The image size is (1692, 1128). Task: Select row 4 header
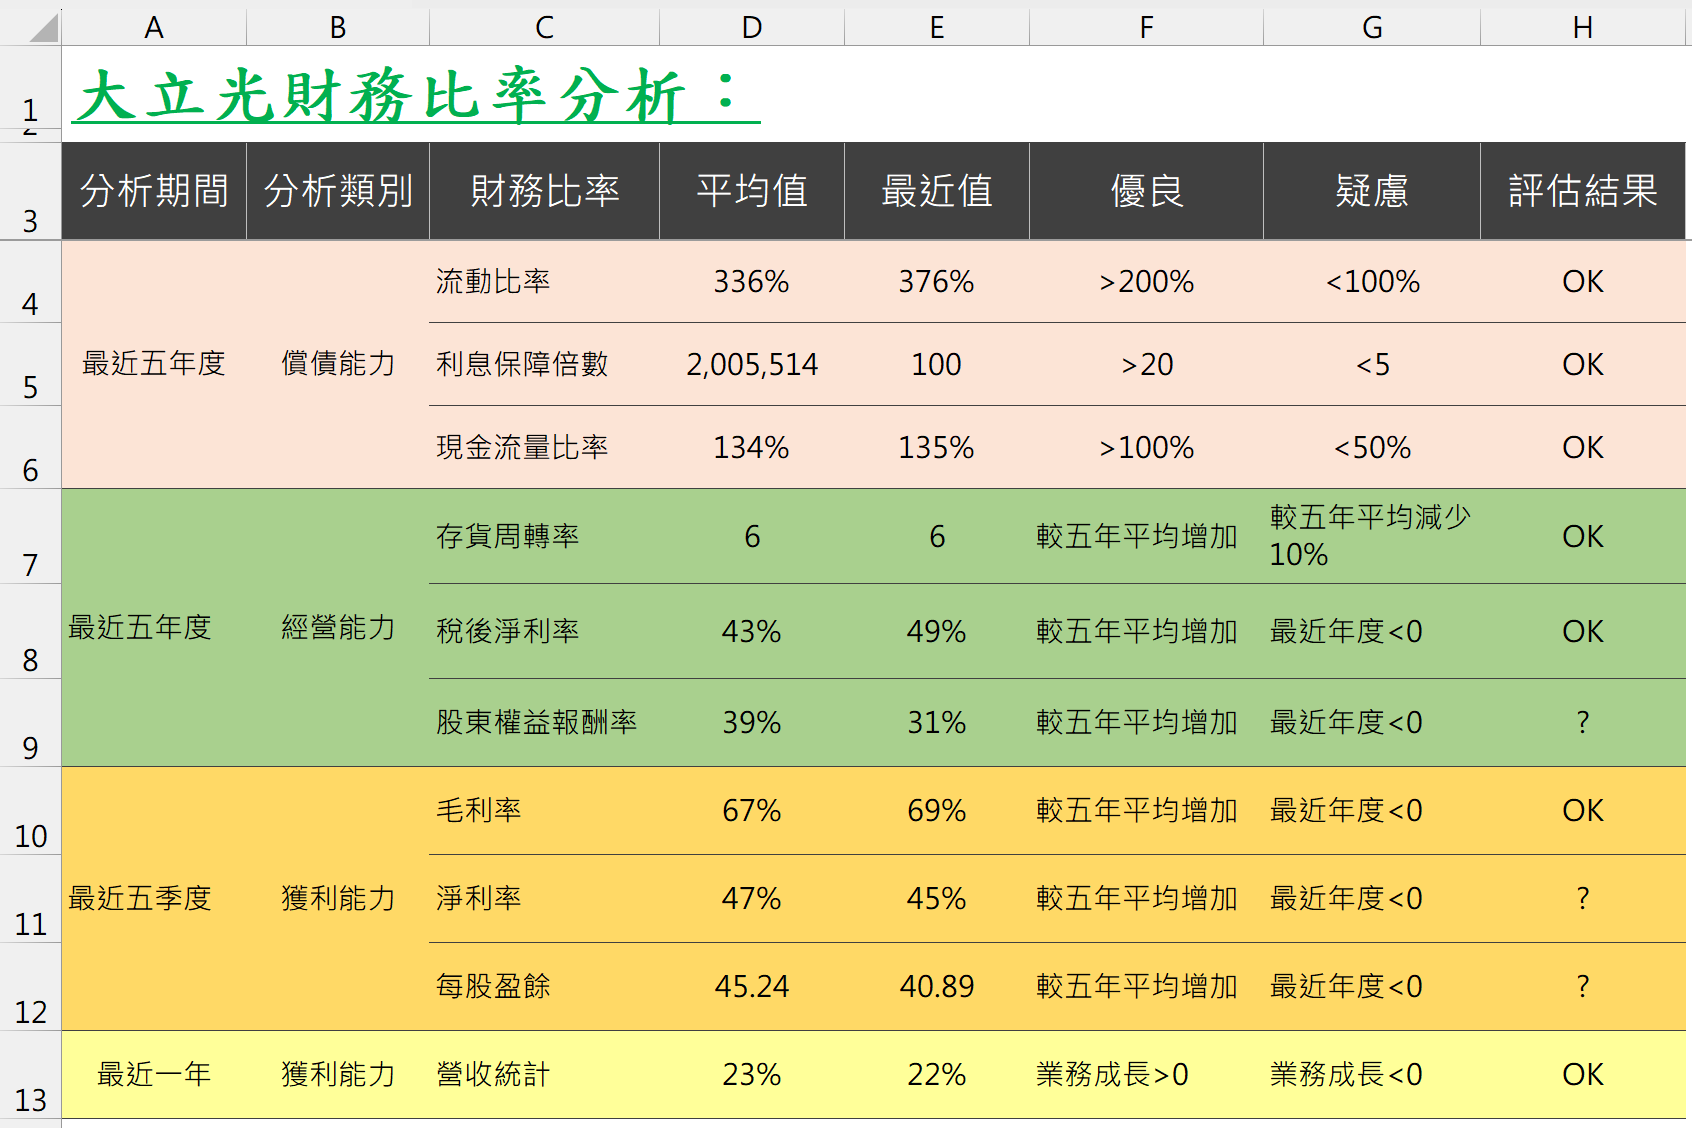(x=30, y=282)
